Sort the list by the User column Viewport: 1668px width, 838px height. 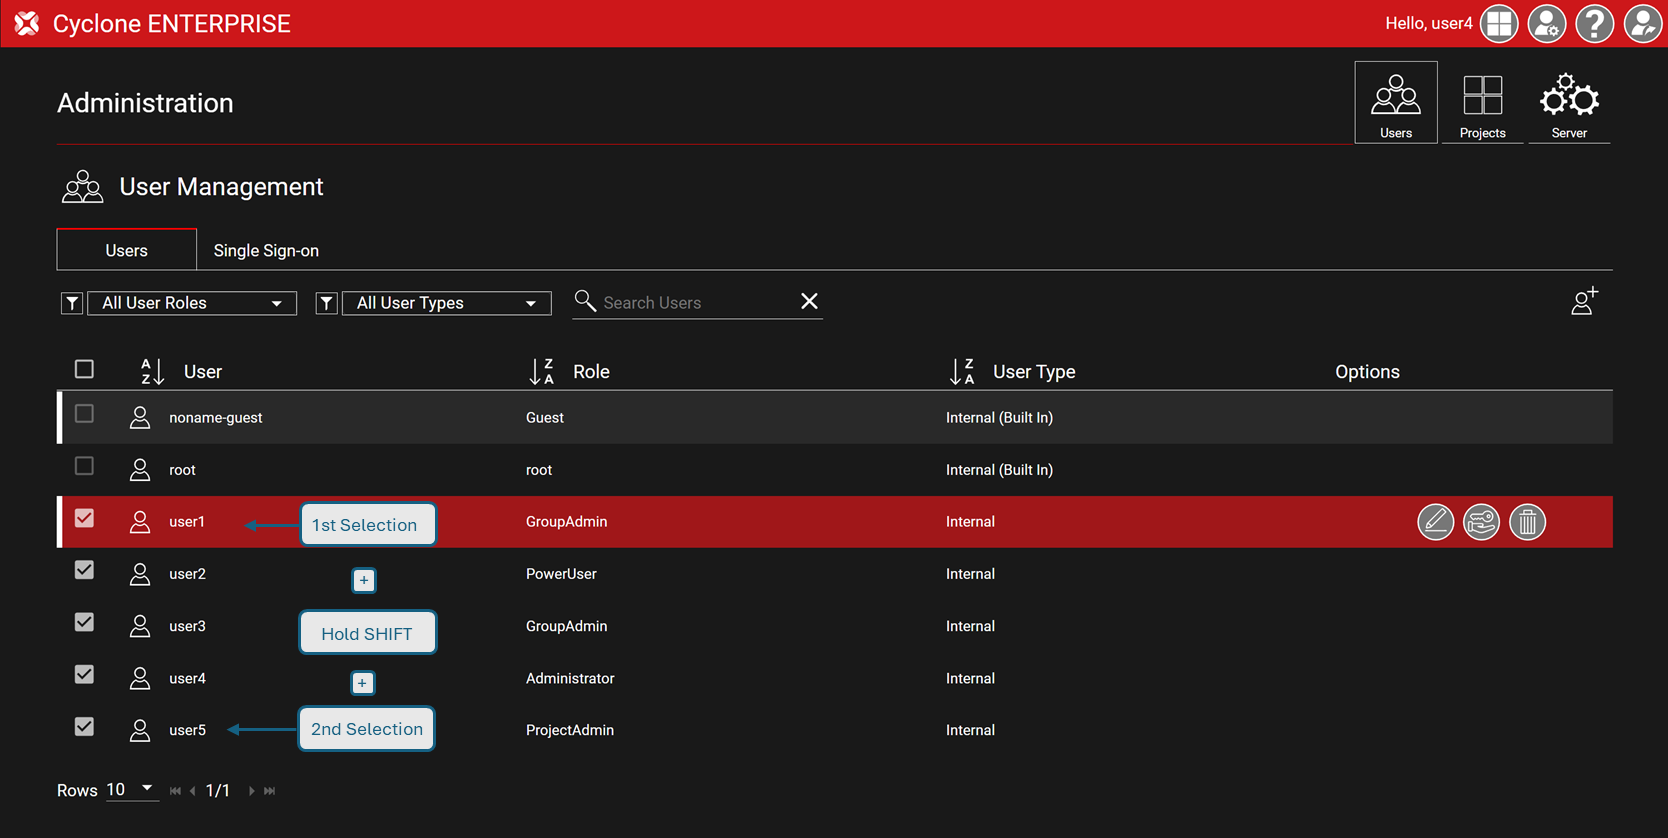(152, 372)
